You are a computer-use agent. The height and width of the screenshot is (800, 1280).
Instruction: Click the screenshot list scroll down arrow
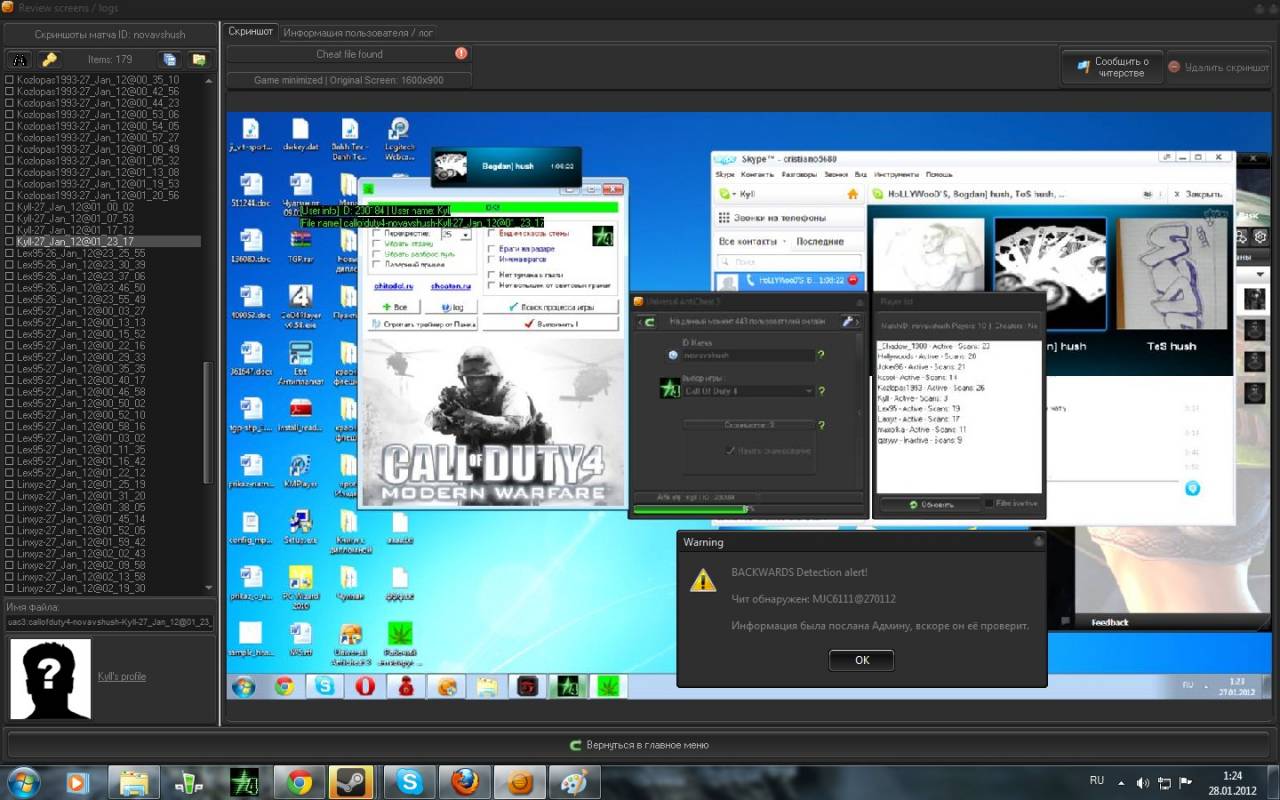[208, 589]
